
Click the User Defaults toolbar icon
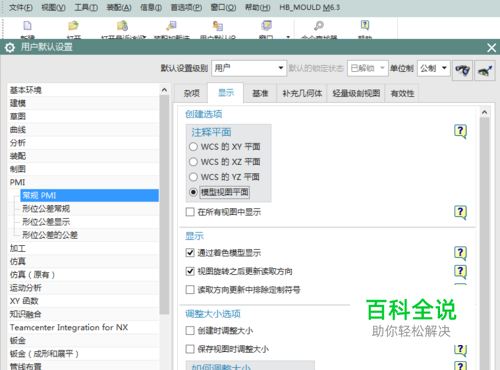(x=218, y=26)
